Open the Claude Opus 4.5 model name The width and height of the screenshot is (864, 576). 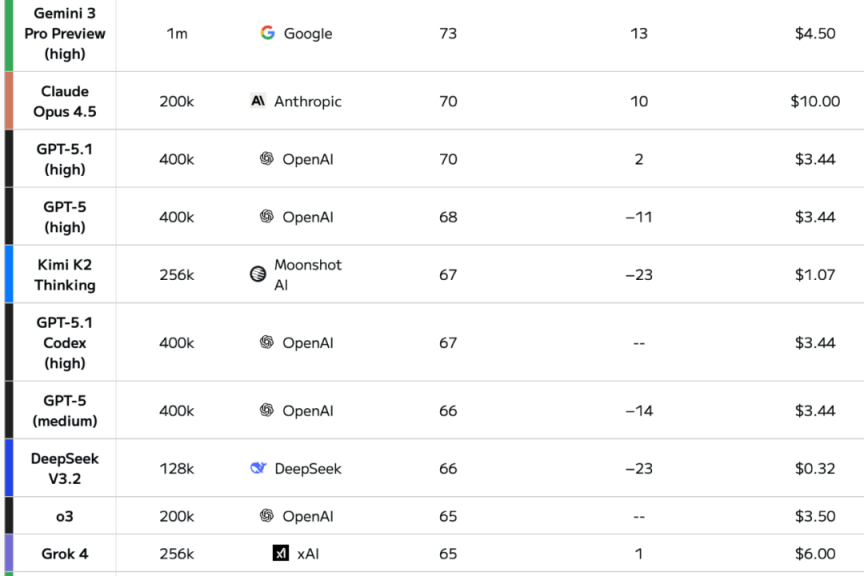[65, 101]
